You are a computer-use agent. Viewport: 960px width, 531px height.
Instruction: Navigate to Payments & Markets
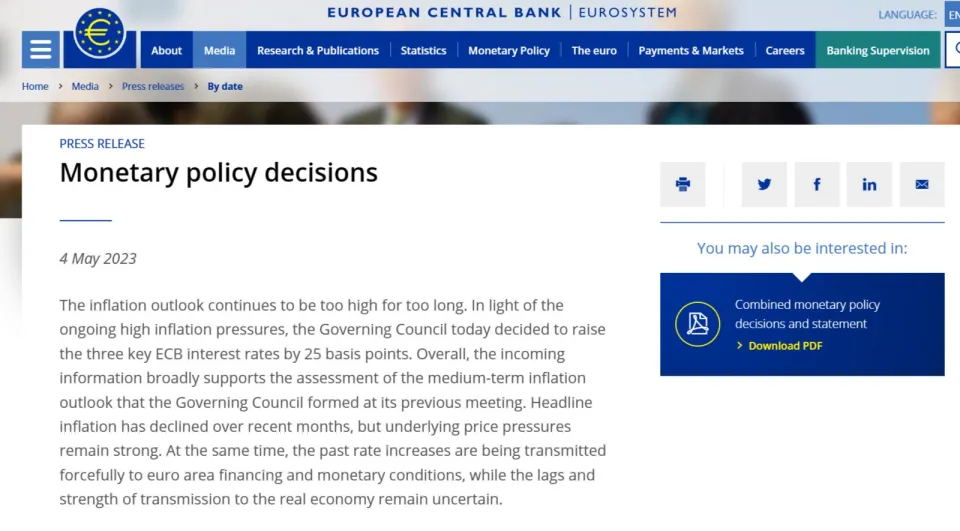point(691,50)
